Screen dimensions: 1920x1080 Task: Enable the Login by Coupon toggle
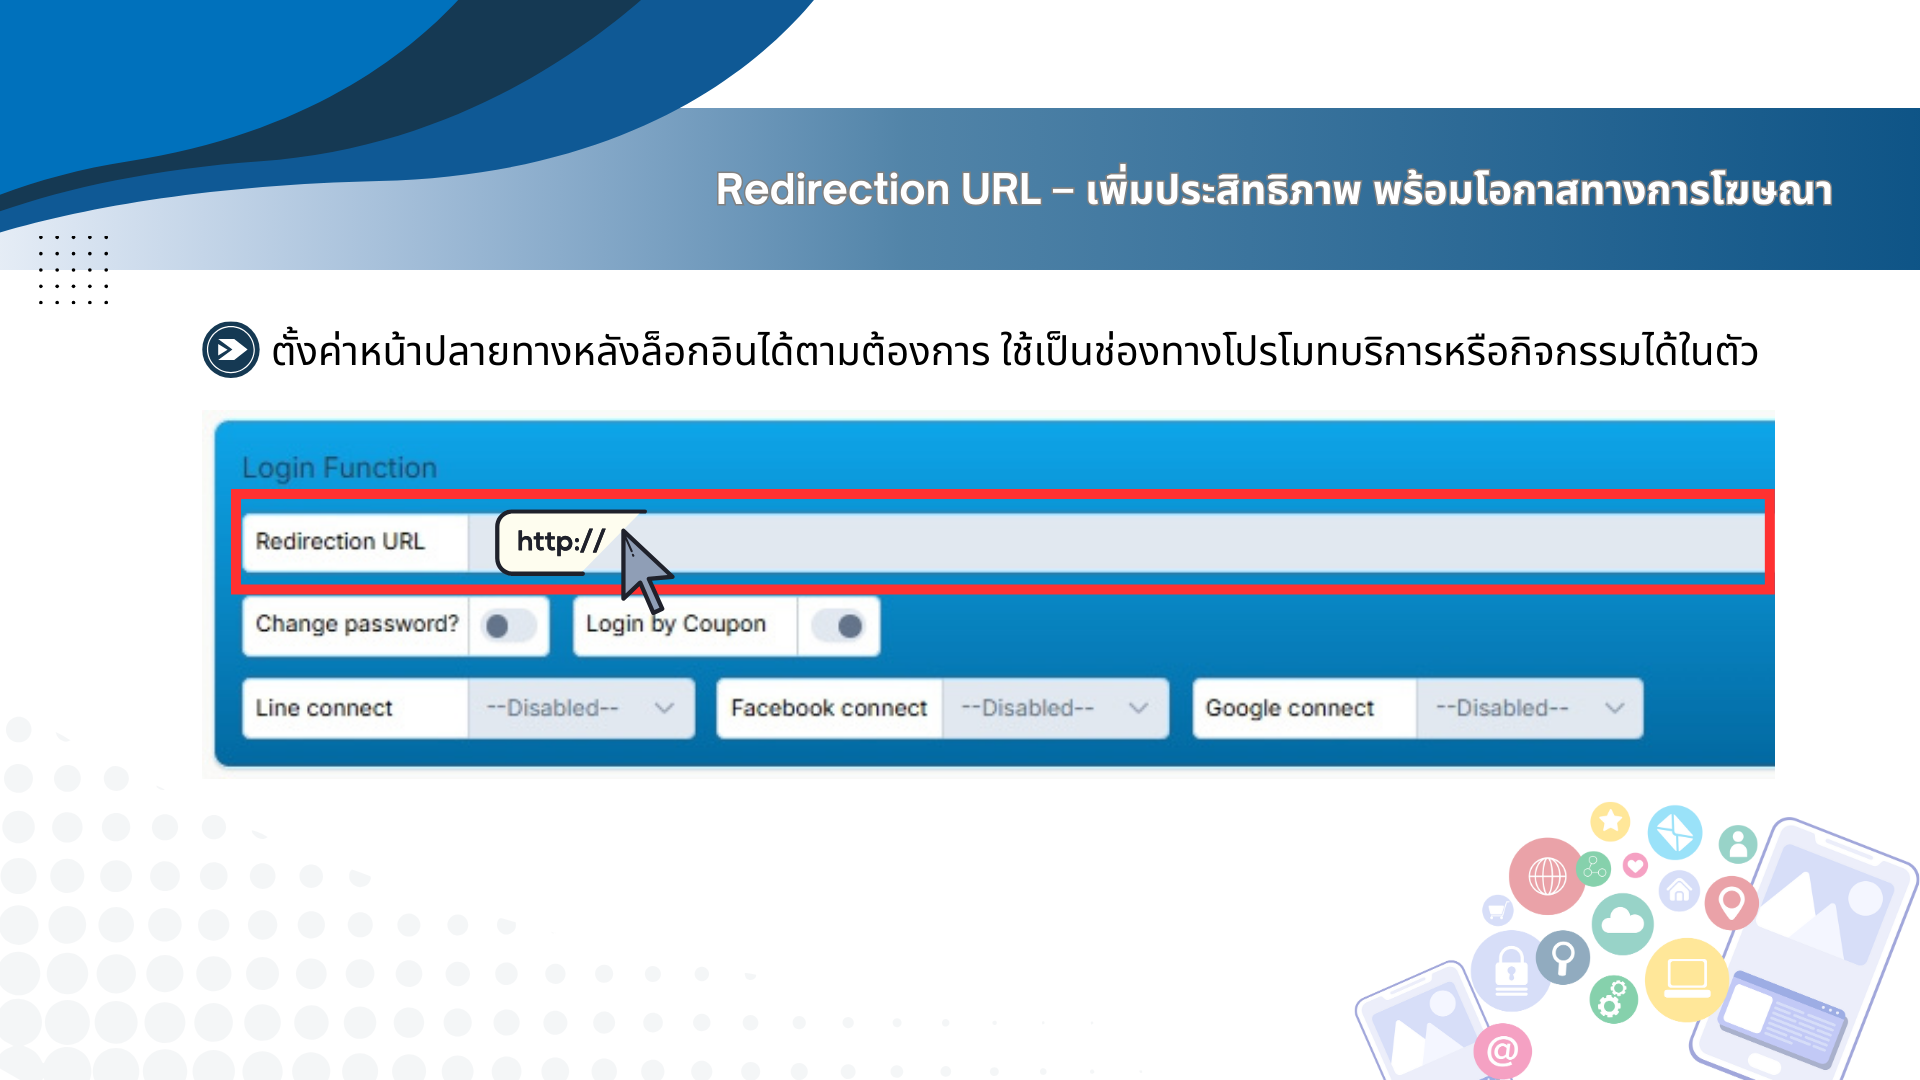tap(838, 626)
